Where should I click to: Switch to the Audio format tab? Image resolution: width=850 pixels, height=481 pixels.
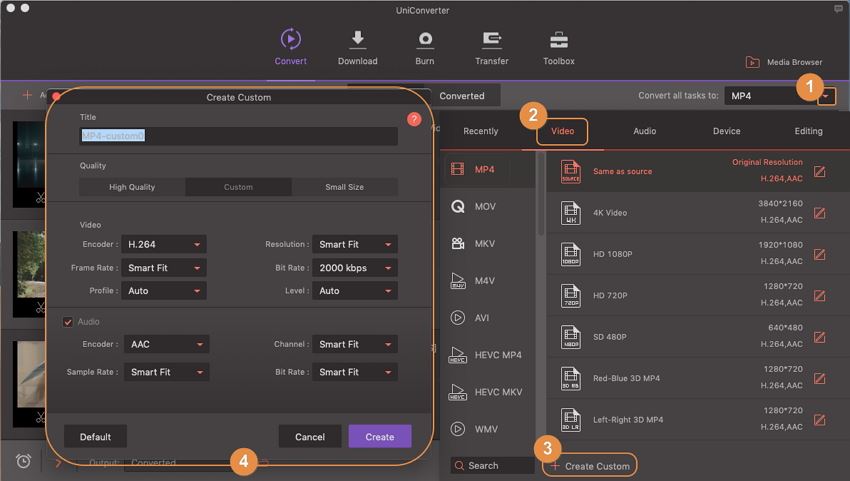645,131
